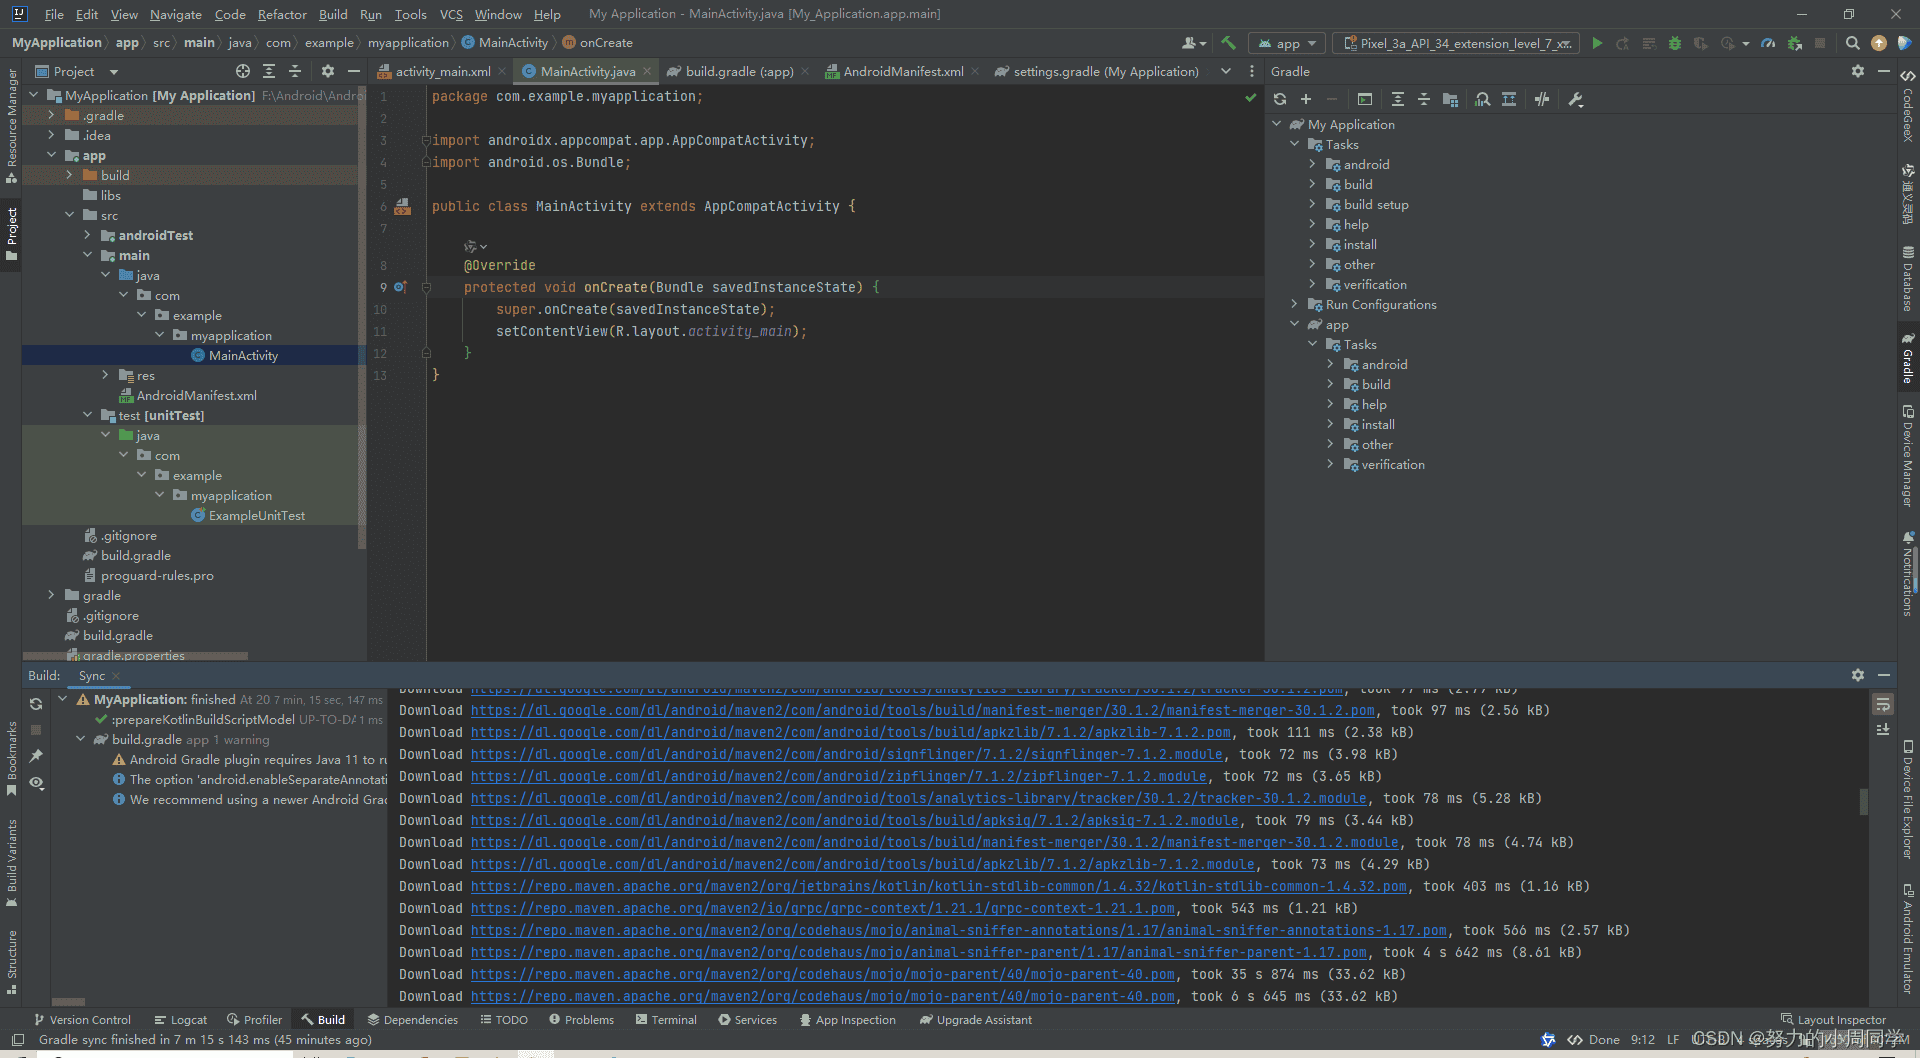The width and height of the screenshot is (1920, 1058).
Task: Open the Gradle build tool settings wrench
Action: [x=1576, y=99]
